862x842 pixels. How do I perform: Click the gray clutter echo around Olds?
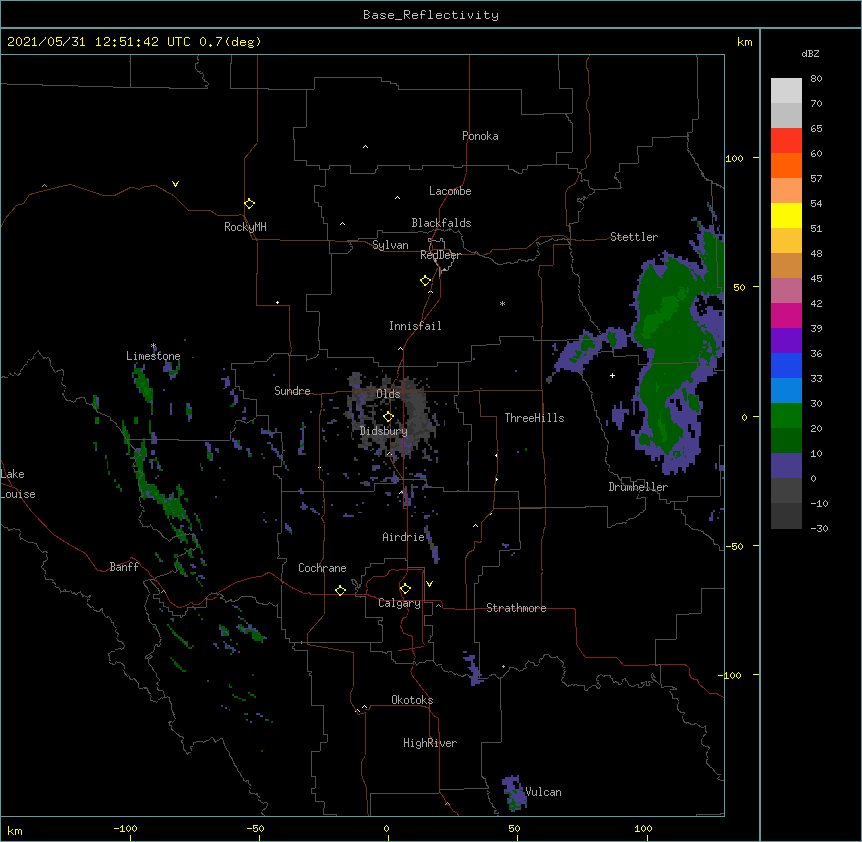click(389, 415)
